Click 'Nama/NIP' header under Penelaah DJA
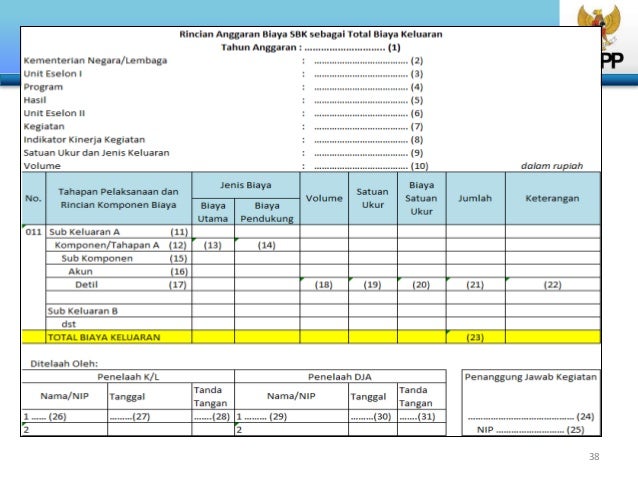This screenshot has height=479, width=638. pos(291,396)
